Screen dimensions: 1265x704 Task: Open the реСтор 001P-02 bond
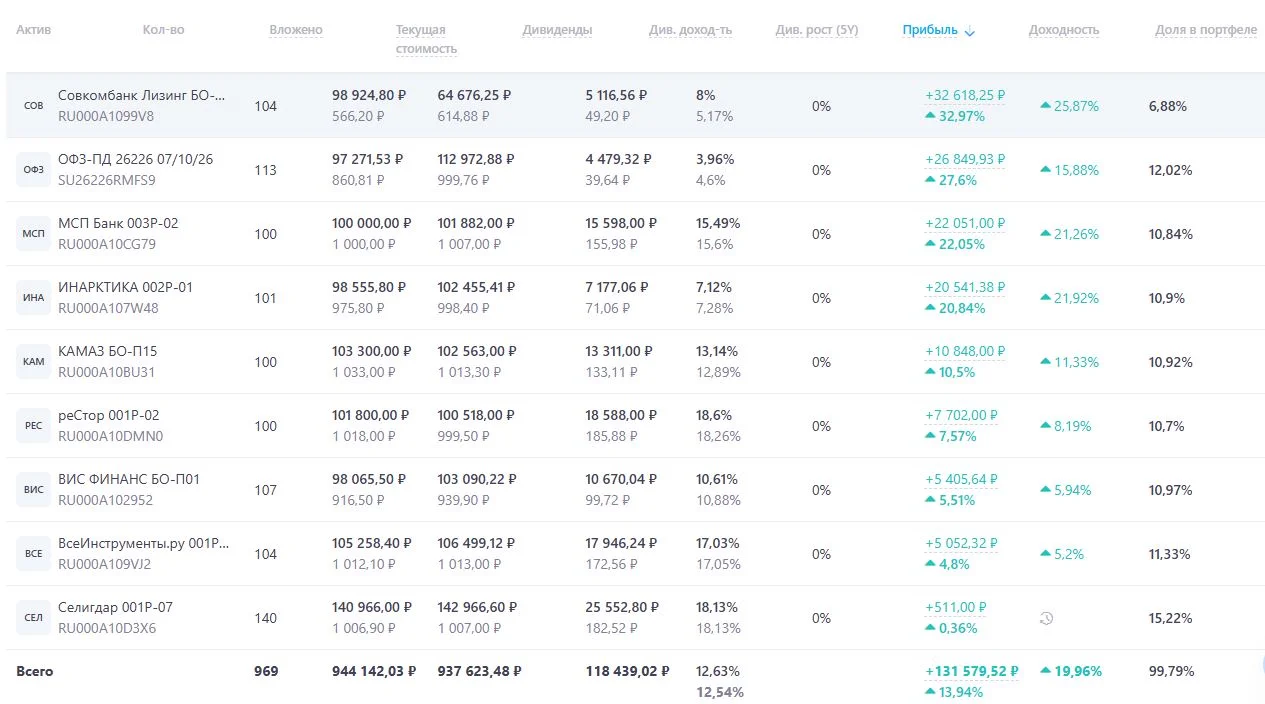pos(108,415)
